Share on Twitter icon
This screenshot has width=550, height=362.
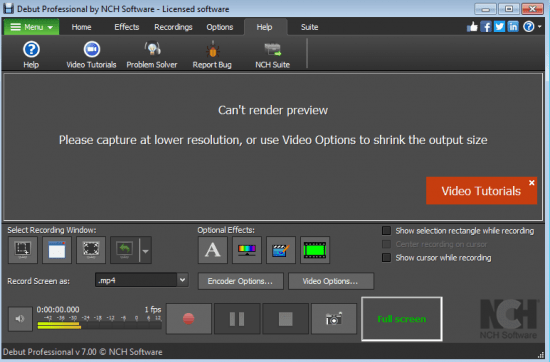(x=499, y=27)
